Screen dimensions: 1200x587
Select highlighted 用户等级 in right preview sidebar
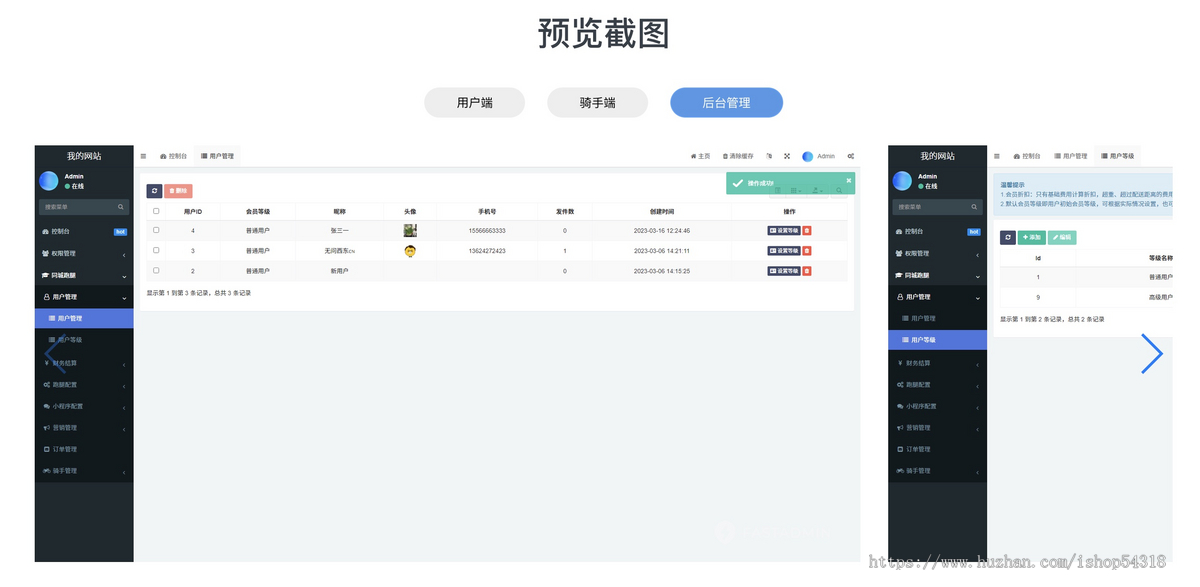pyautogui.click(x=937, y=340)
